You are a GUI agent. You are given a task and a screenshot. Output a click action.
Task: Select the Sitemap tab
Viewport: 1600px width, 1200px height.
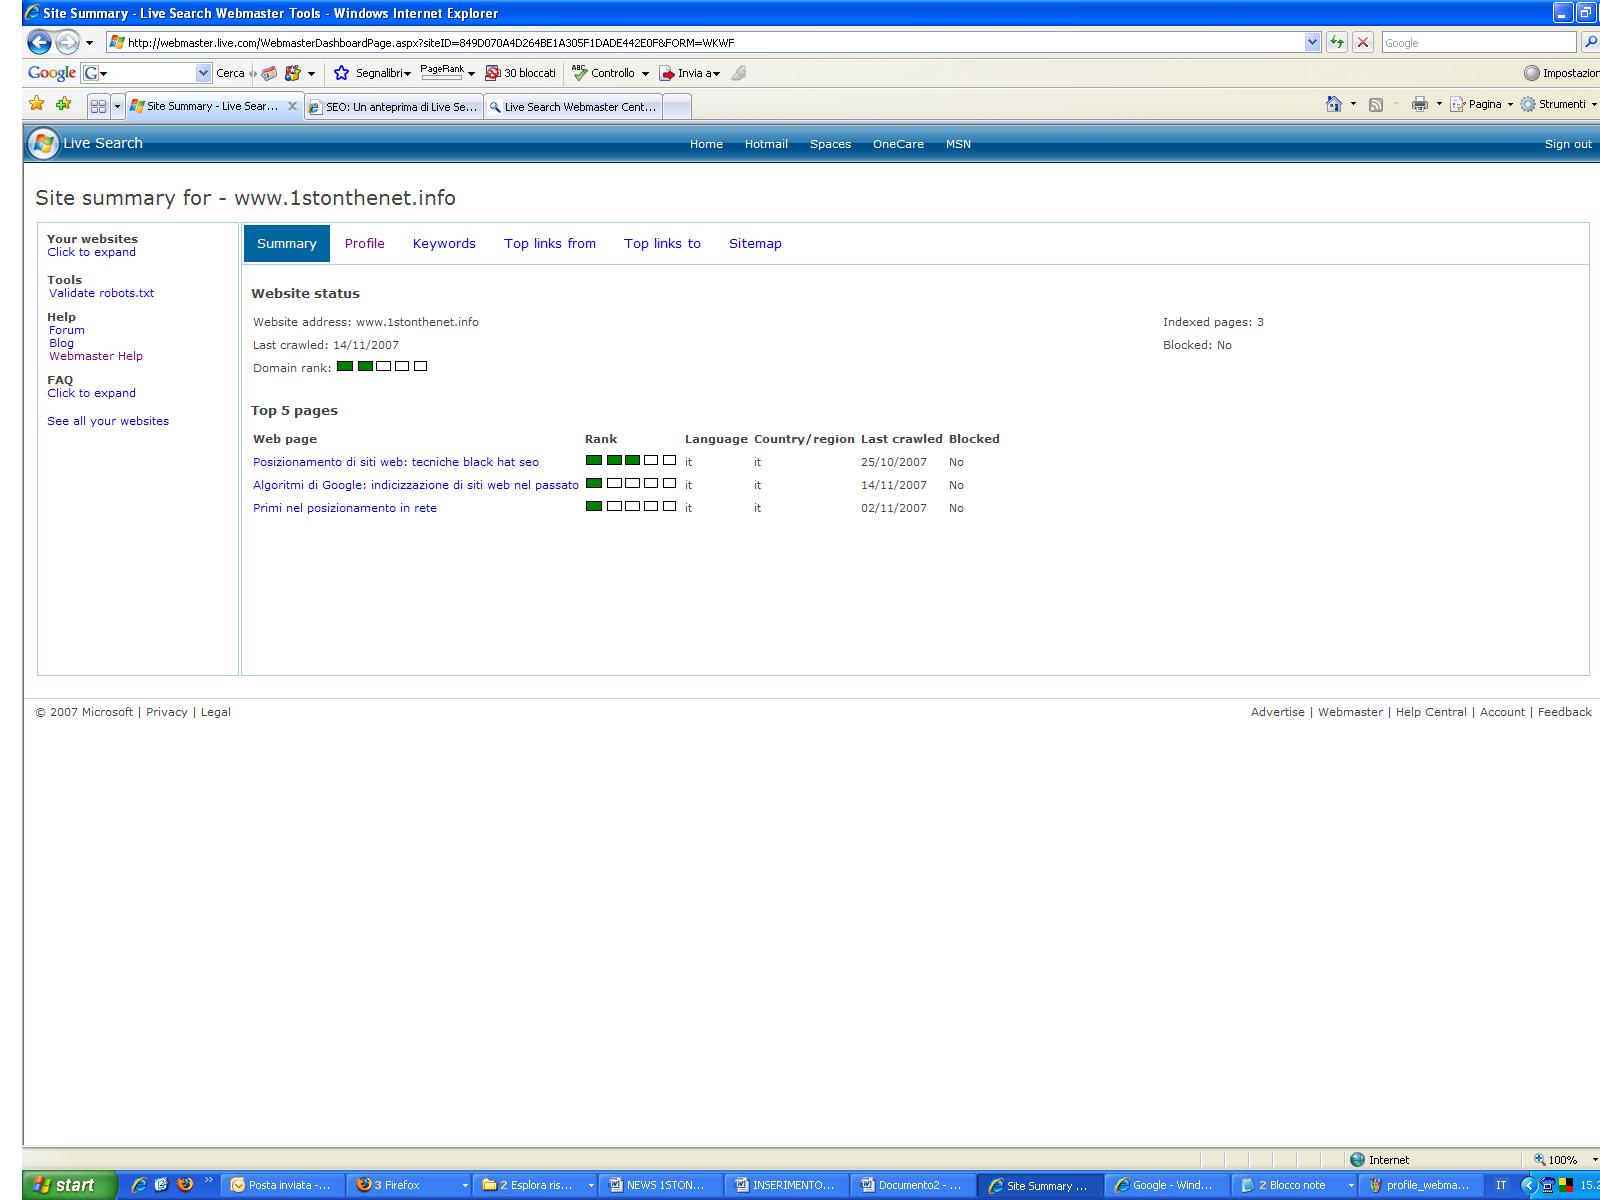[755, 243]
